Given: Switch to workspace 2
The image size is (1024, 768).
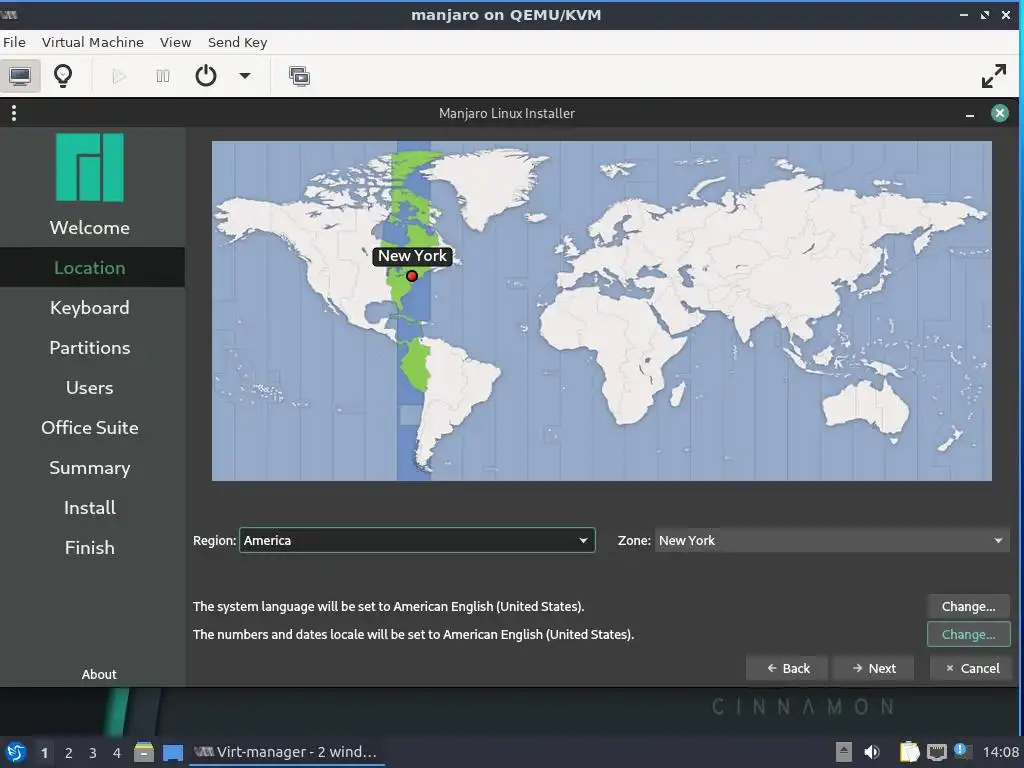Looking at the screenshot, I should [69, 753].
